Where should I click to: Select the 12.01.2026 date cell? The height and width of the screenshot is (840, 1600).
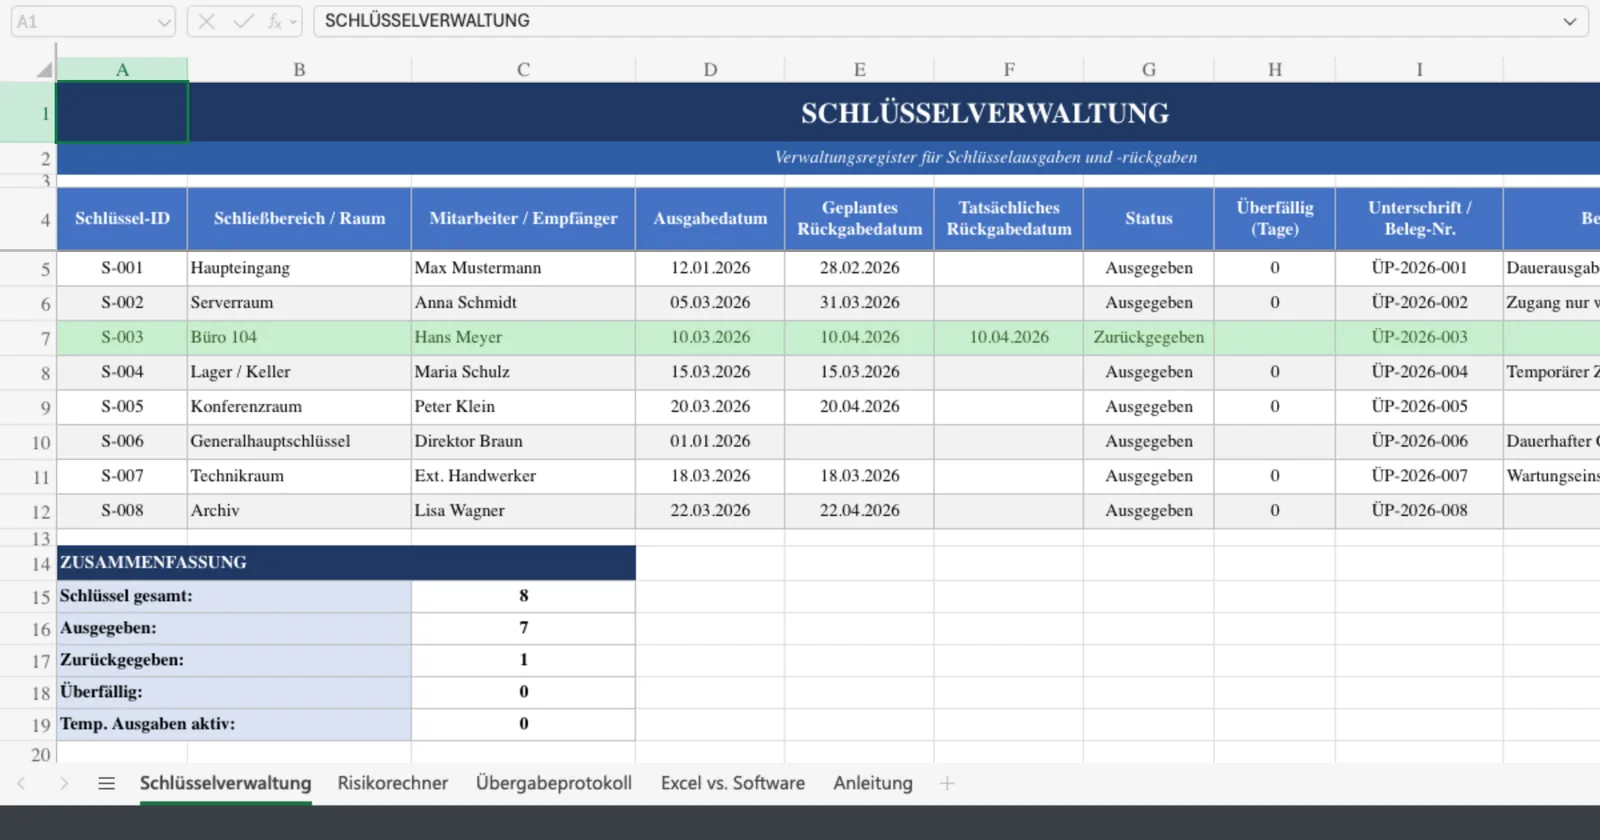coord(710,268)
